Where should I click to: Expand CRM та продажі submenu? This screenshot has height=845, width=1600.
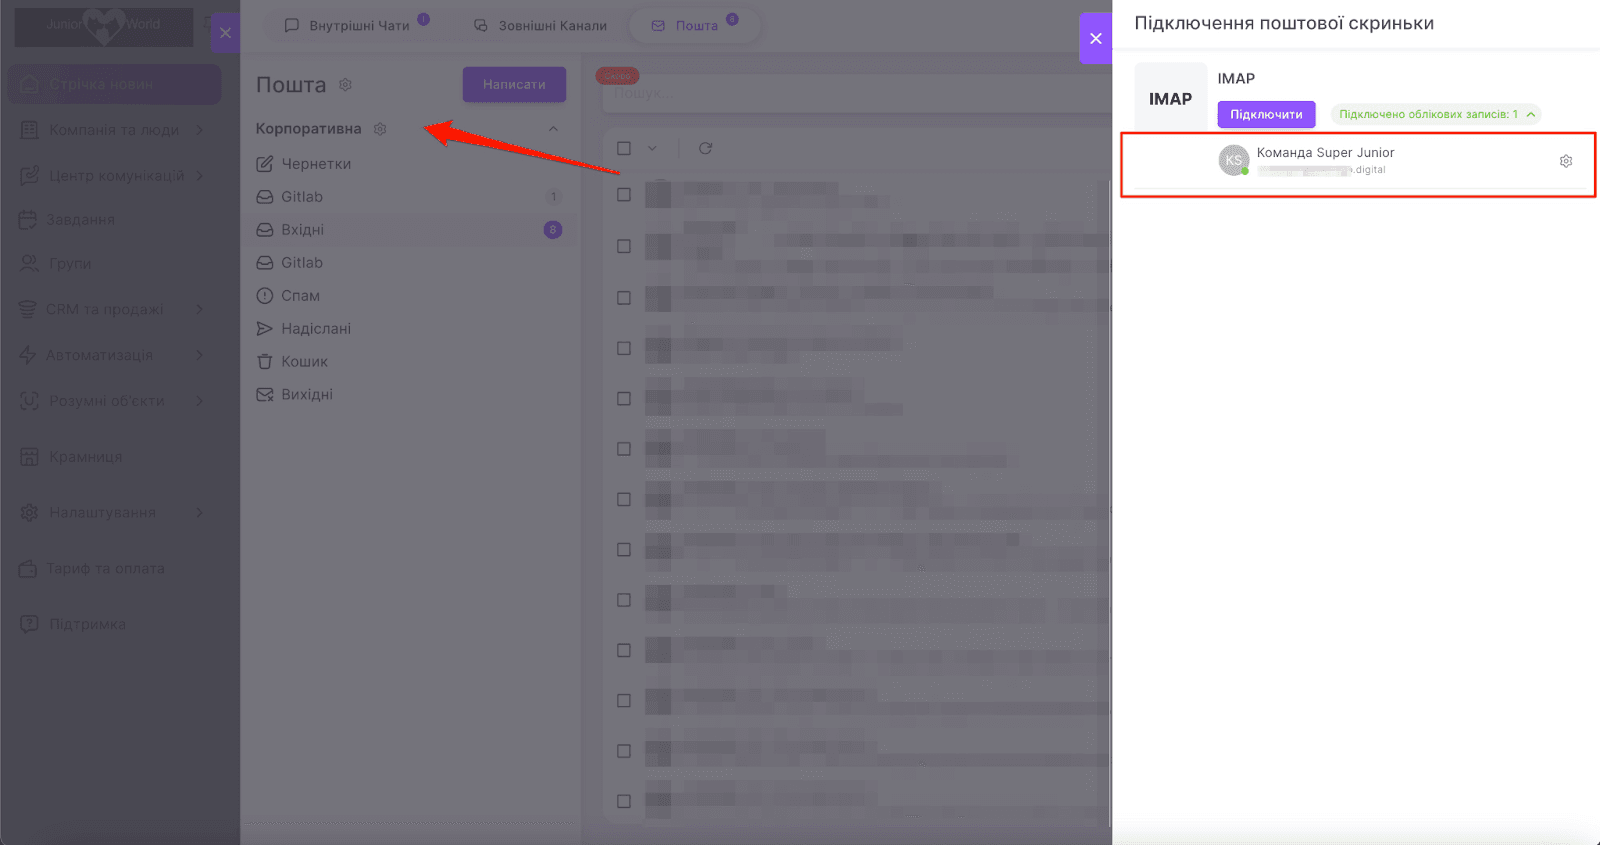[x=199, y=309]
